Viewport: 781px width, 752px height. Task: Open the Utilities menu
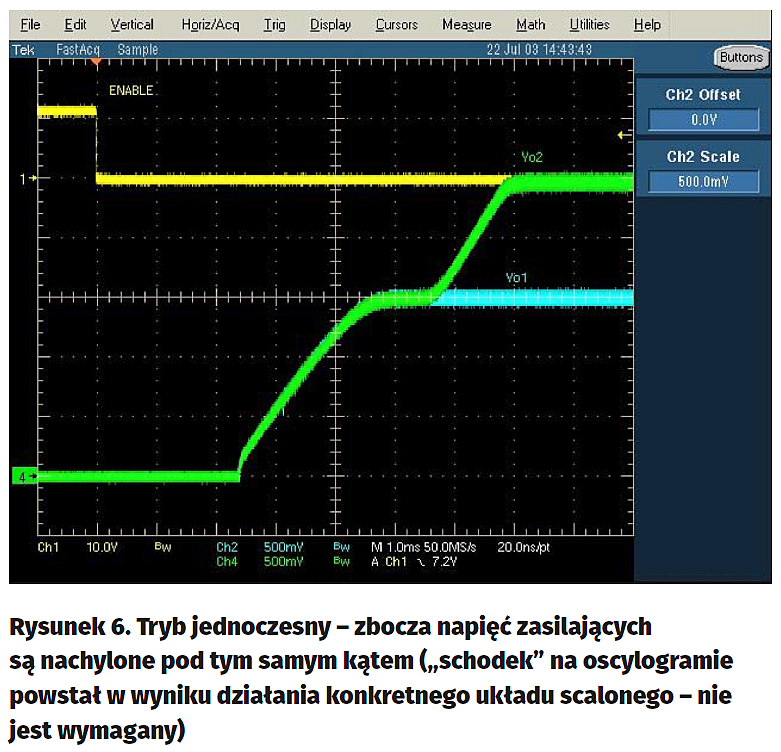coord(589,24)
